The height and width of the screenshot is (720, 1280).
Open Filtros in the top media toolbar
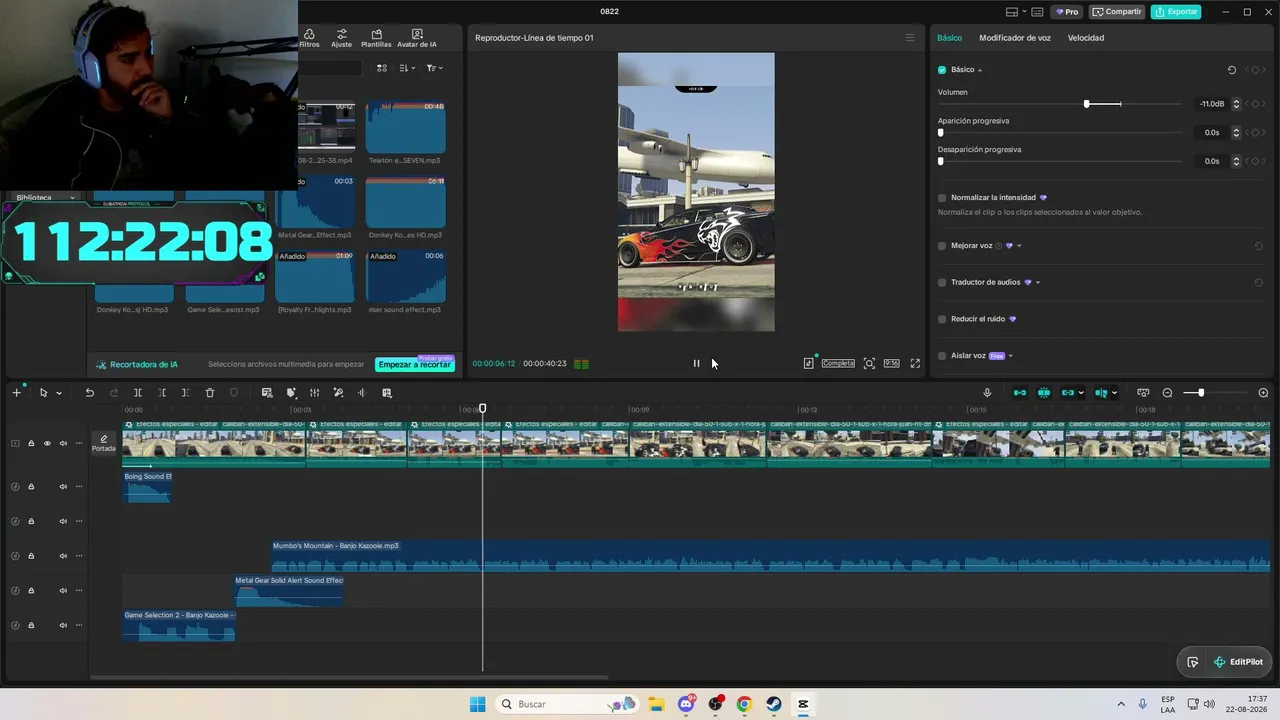[x=309, y=38]
